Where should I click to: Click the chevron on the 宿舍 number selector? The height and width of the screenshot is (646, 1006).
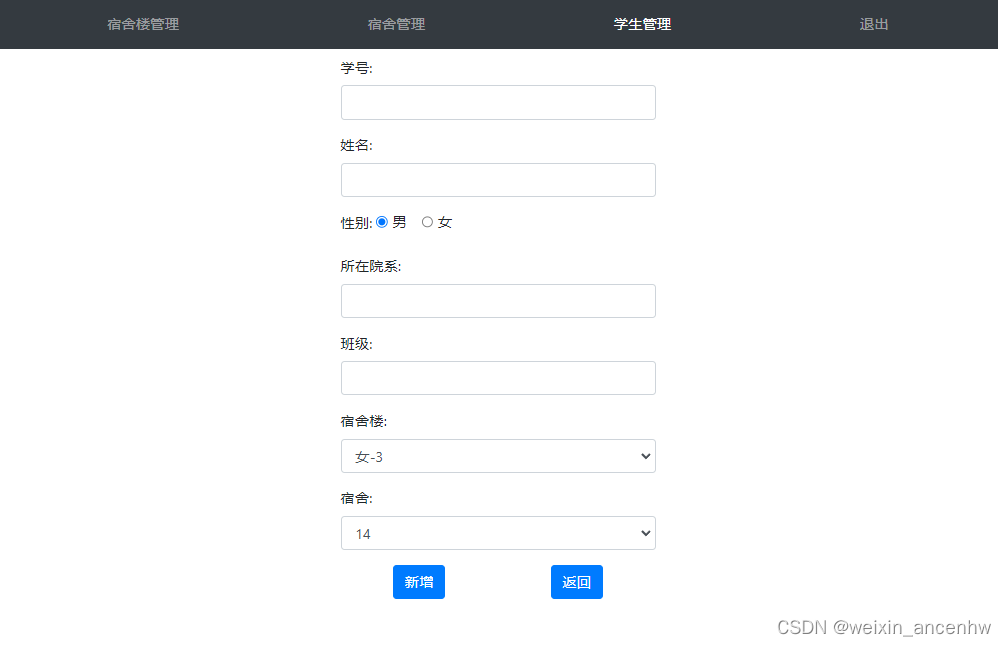click(x=645, y=532)
